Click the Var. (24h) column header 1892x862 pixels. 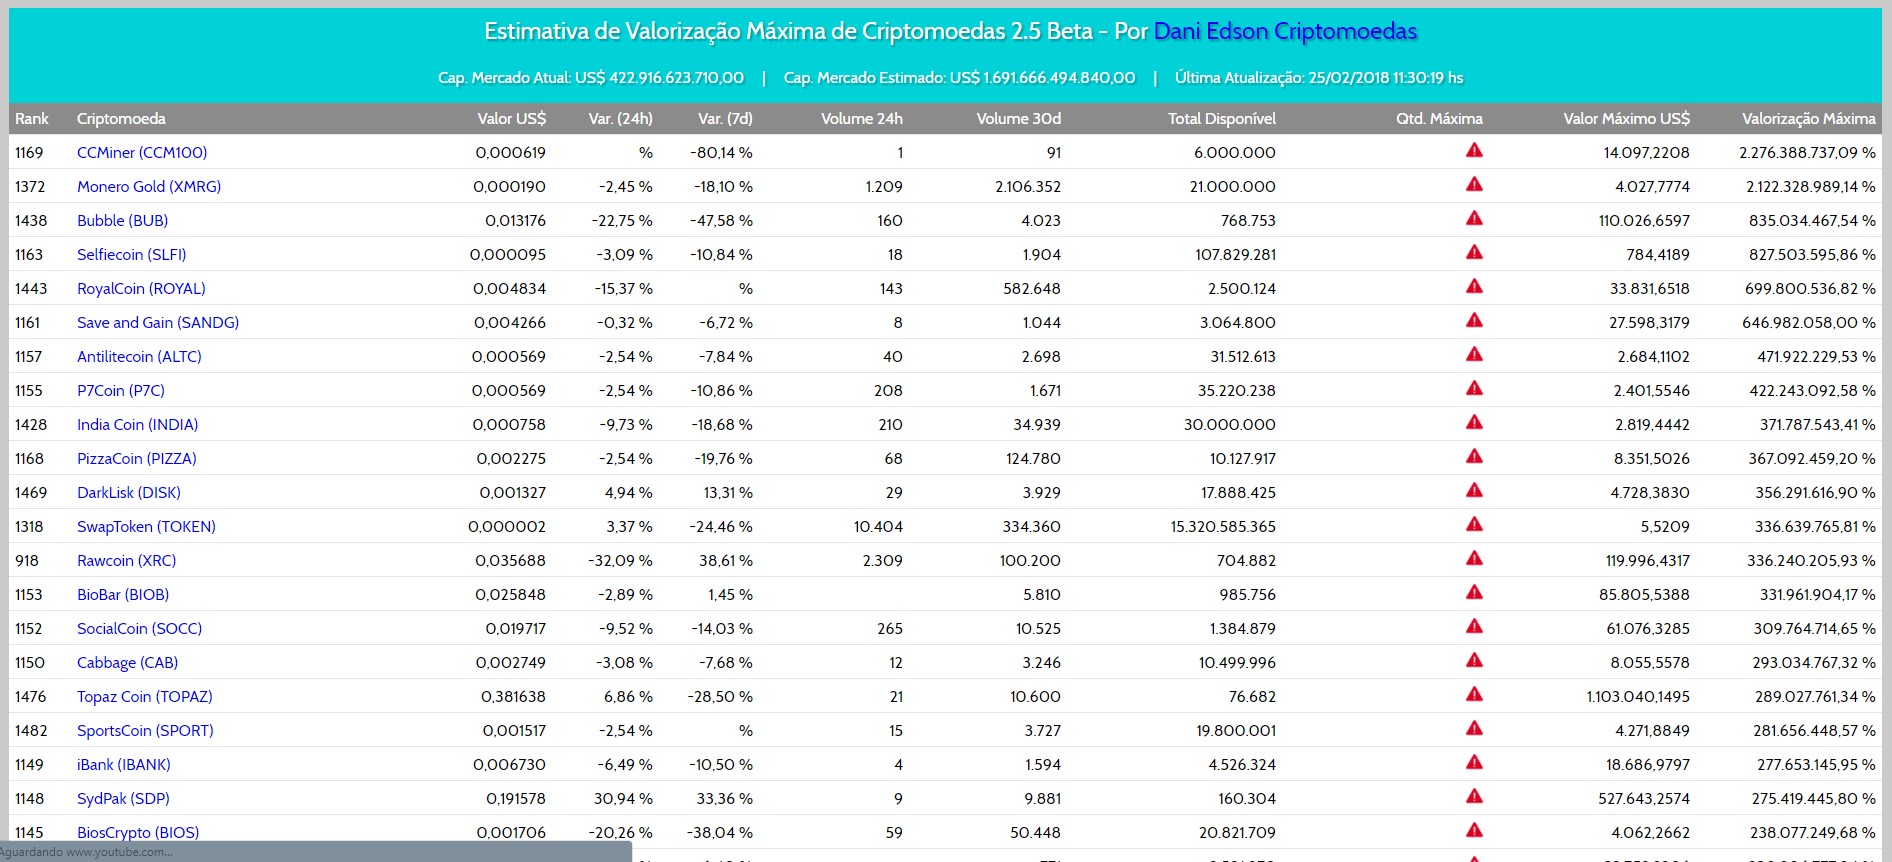(620, 119)
